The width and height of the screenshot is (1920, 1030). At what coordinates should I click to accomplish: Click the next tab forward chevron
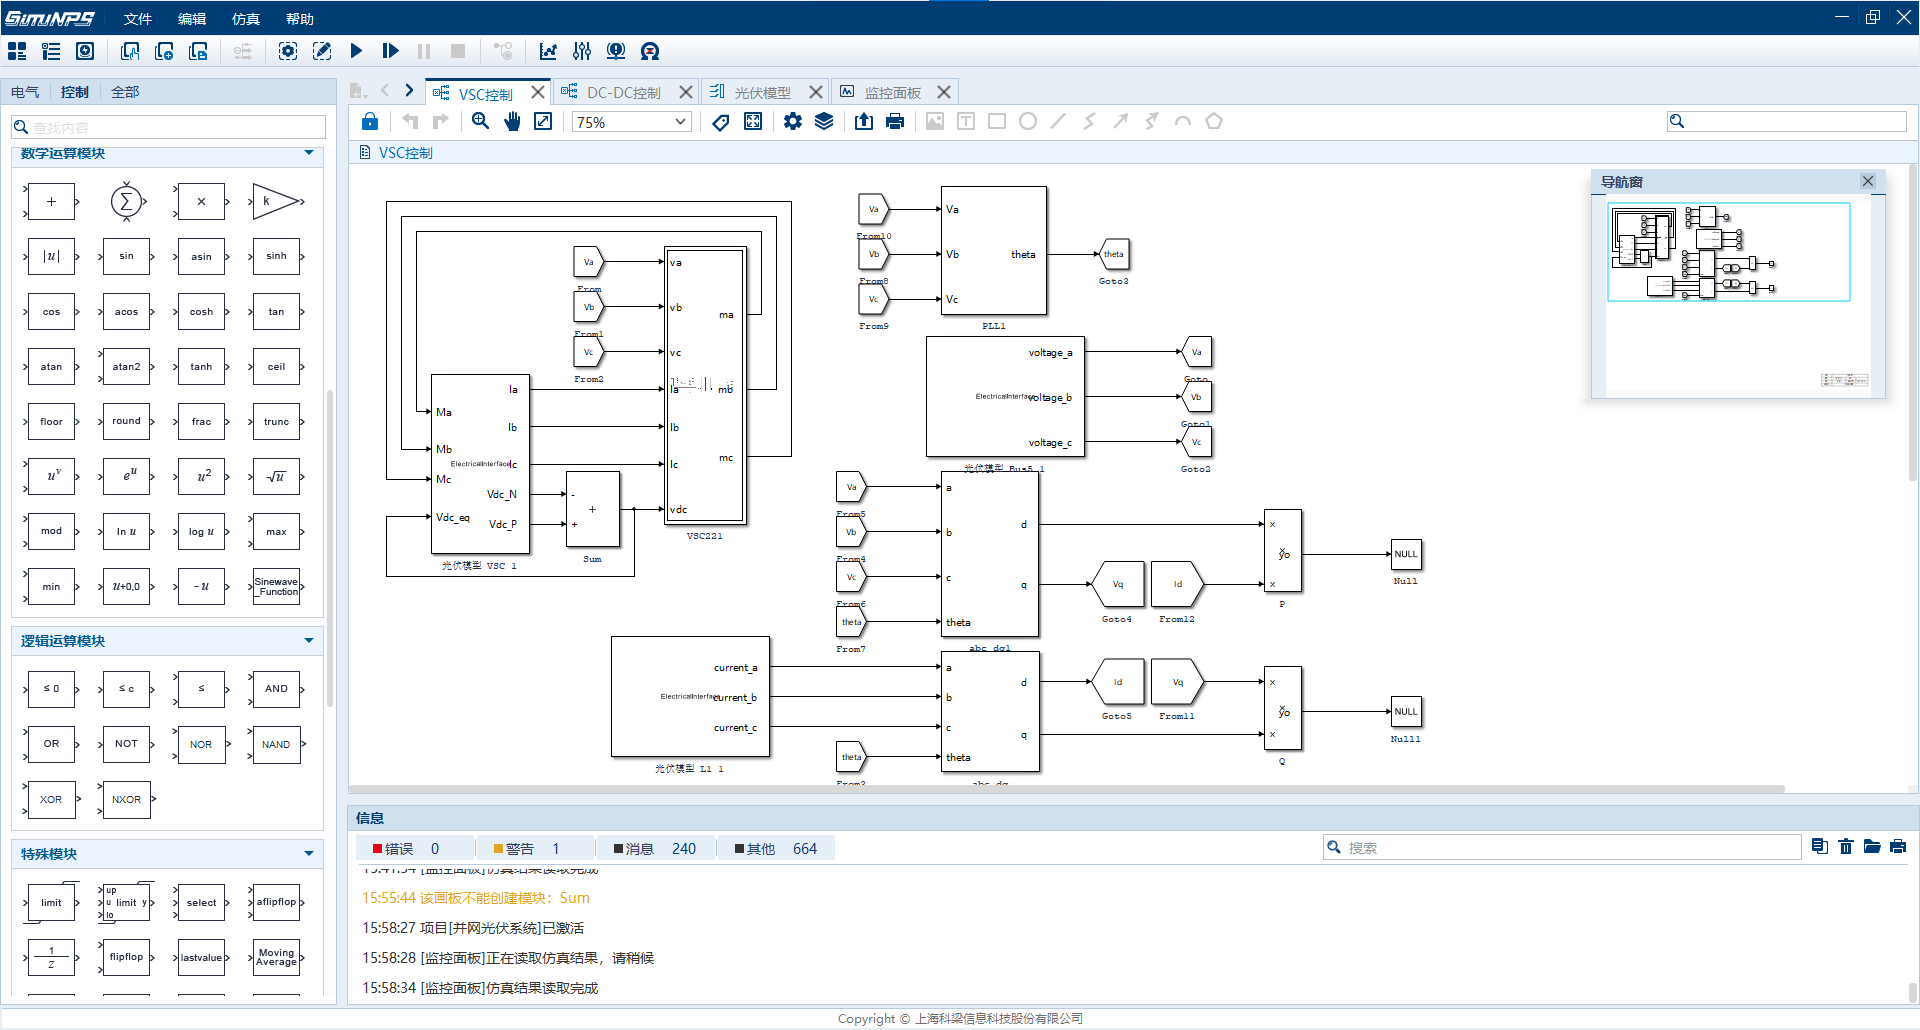pyautogui.click(x=409, y=91)
